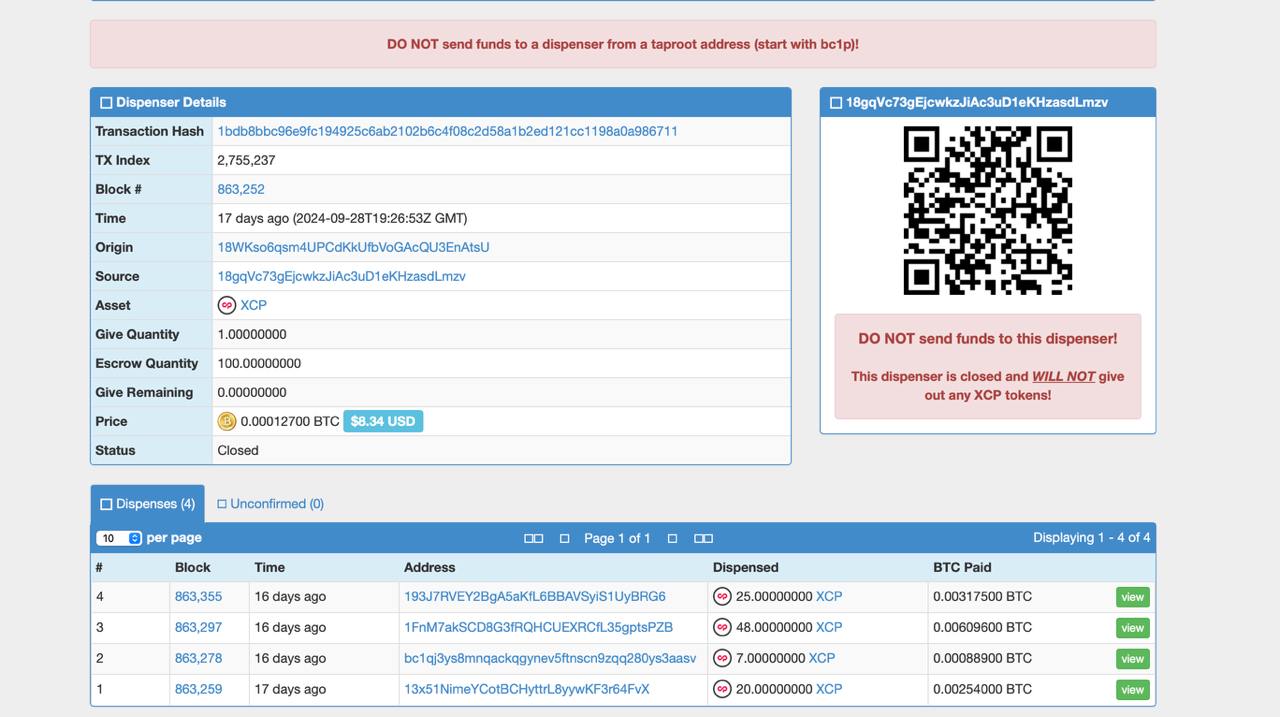Click the Status value Closed
The image size is (1280, 717).
coord(238,450)
